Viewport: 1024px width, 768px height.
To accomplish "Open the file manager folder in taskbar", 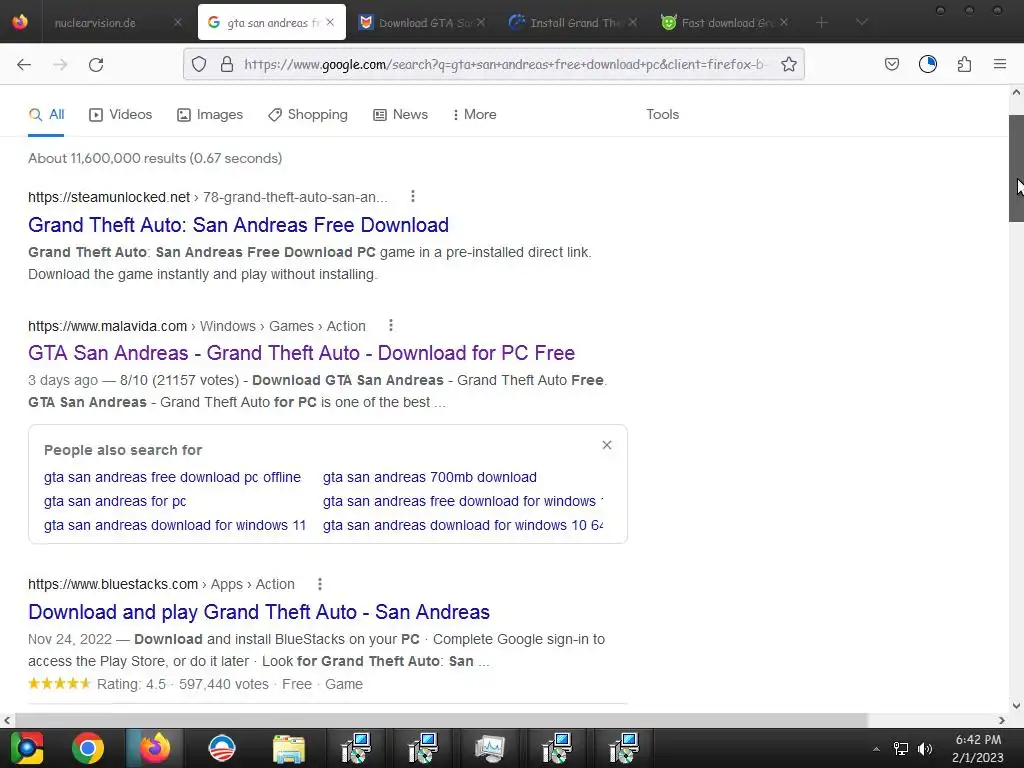I will (289, 748).
